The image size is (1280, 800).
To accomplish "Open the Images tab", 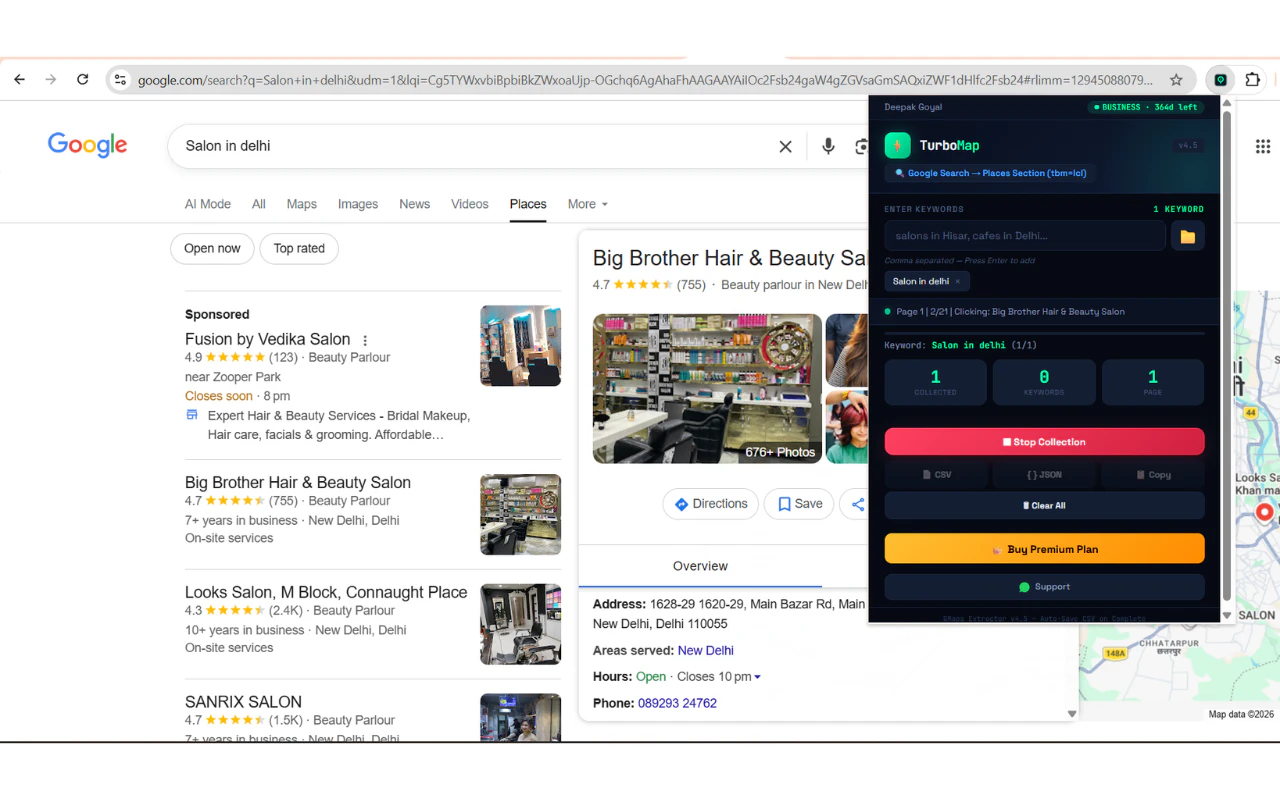I will click(358, 204).
